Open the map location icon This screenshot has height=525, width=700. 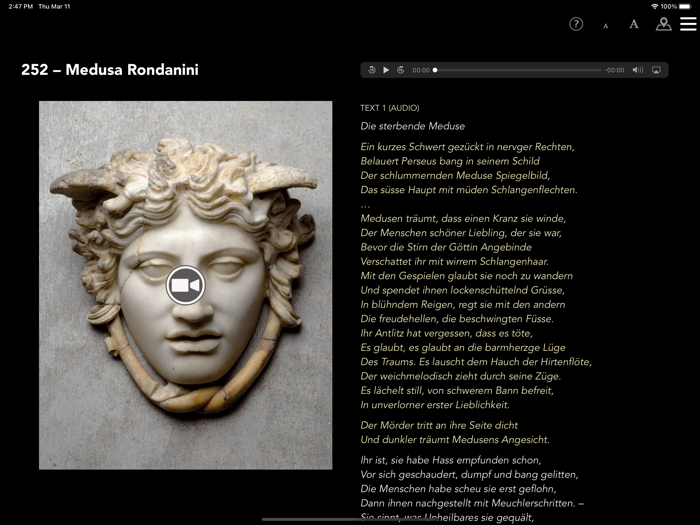(663, 24)
